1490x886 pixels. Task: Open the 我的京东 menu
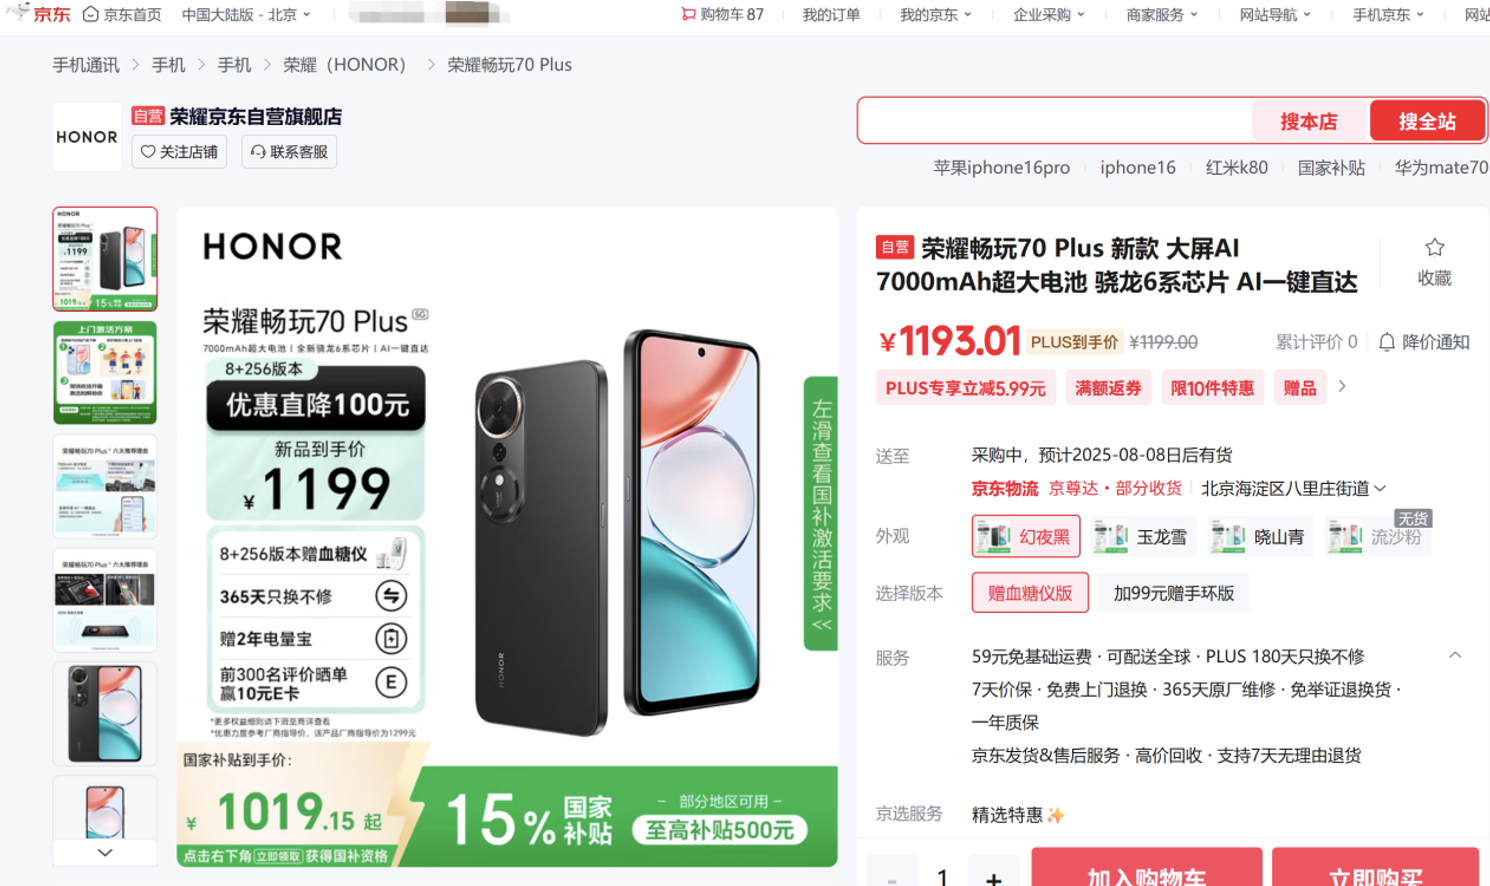935,14
